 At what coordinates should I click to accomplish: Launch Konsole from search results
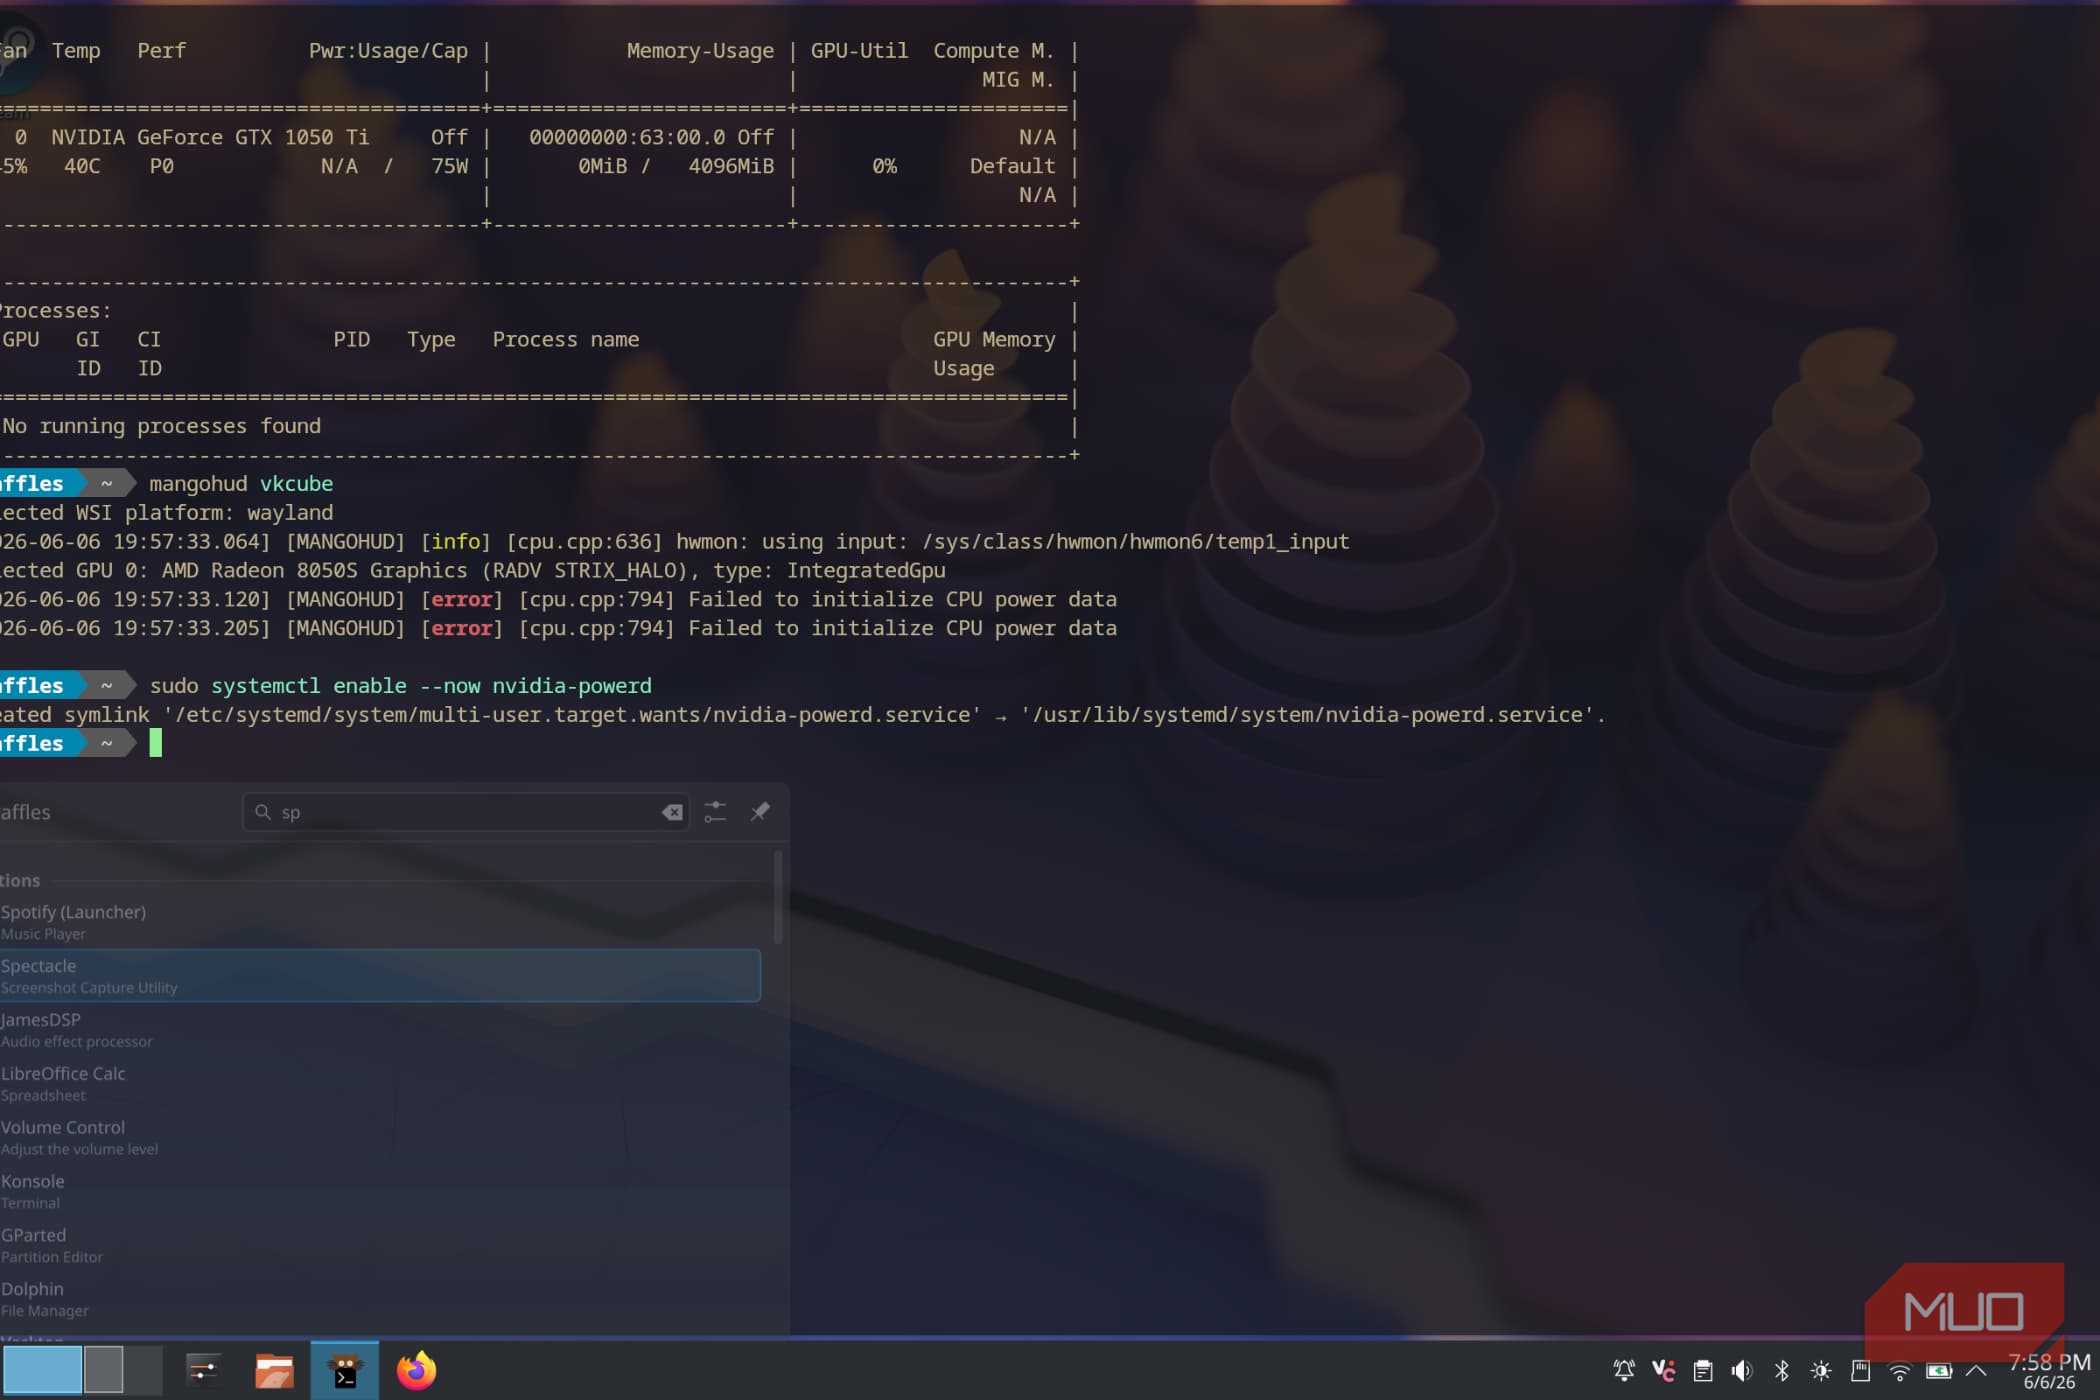tap(380, 1192)
